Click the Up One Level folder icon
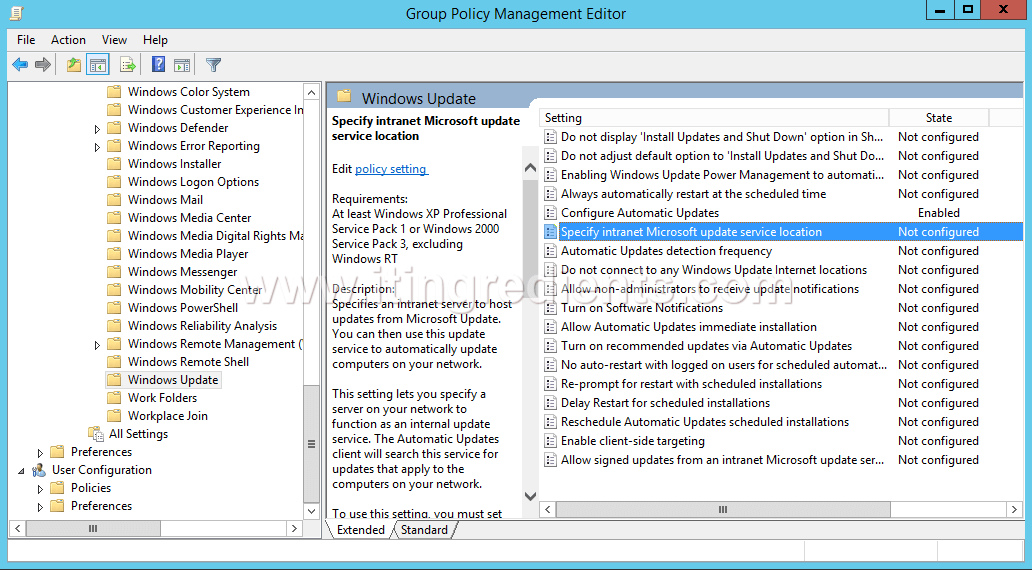The width and height of the screenshot is (1032, 570). (73, 65)
